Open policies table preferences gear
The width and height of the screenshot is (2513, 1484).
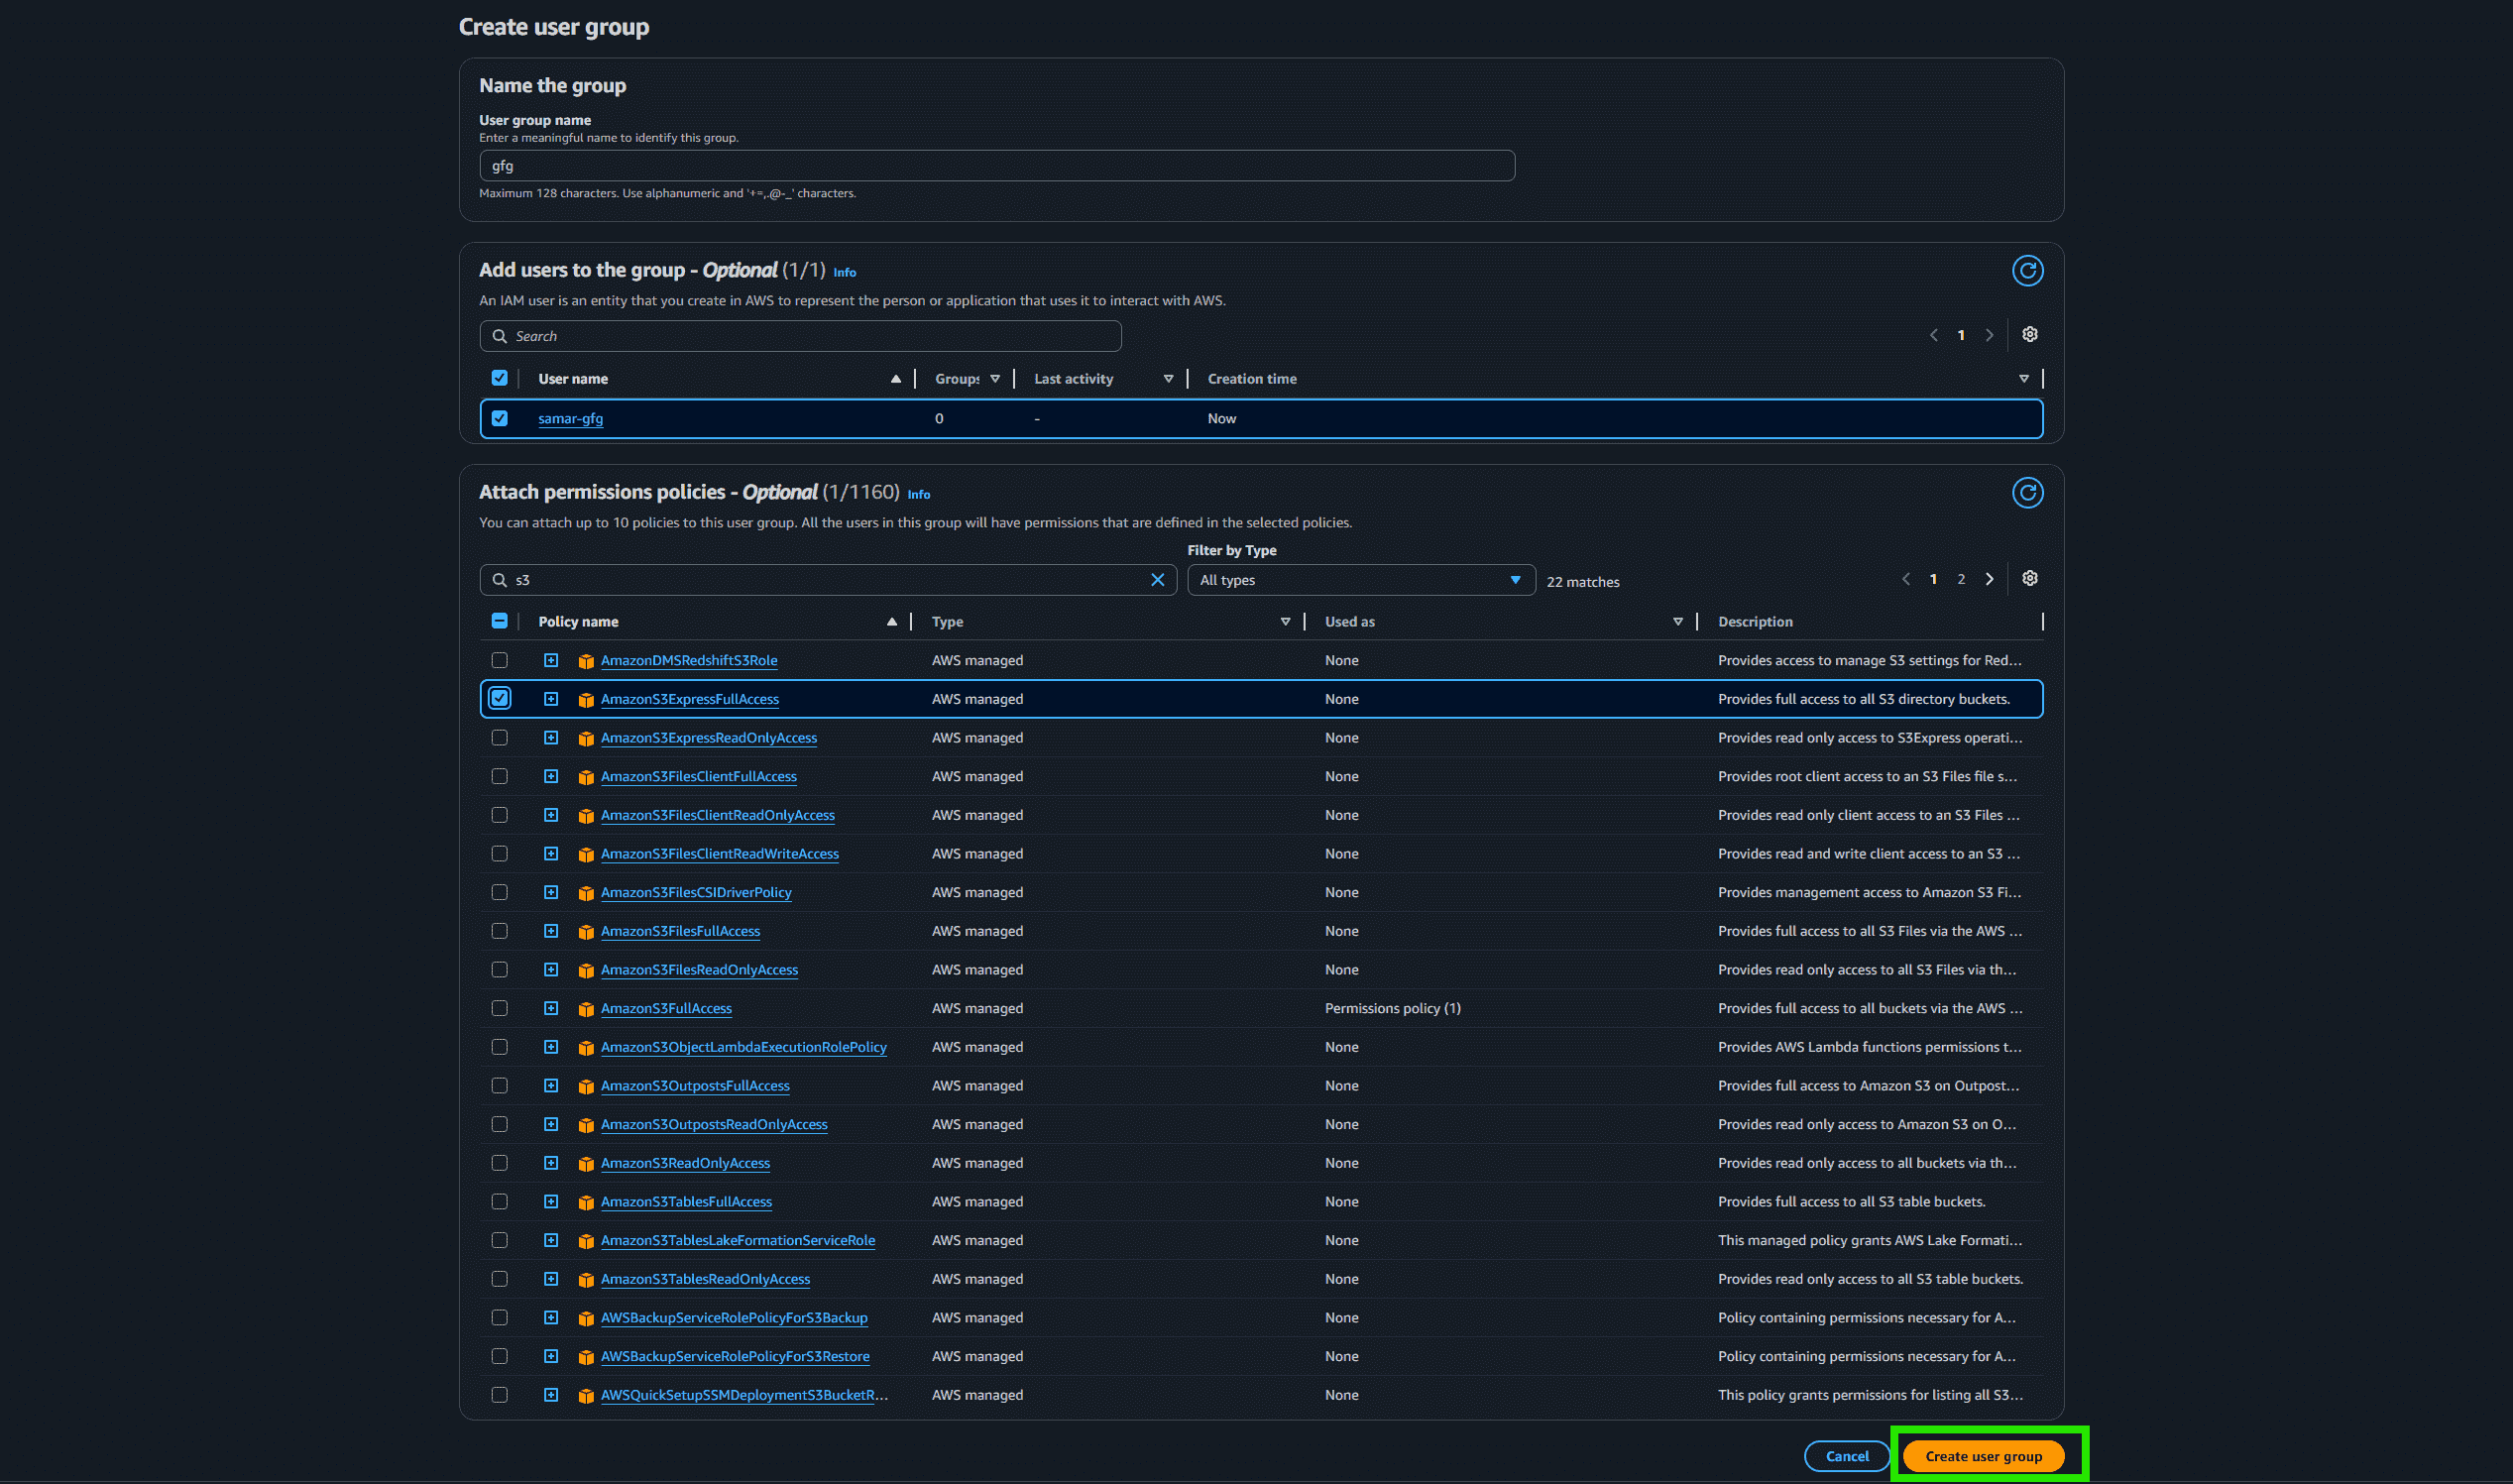2029,578
